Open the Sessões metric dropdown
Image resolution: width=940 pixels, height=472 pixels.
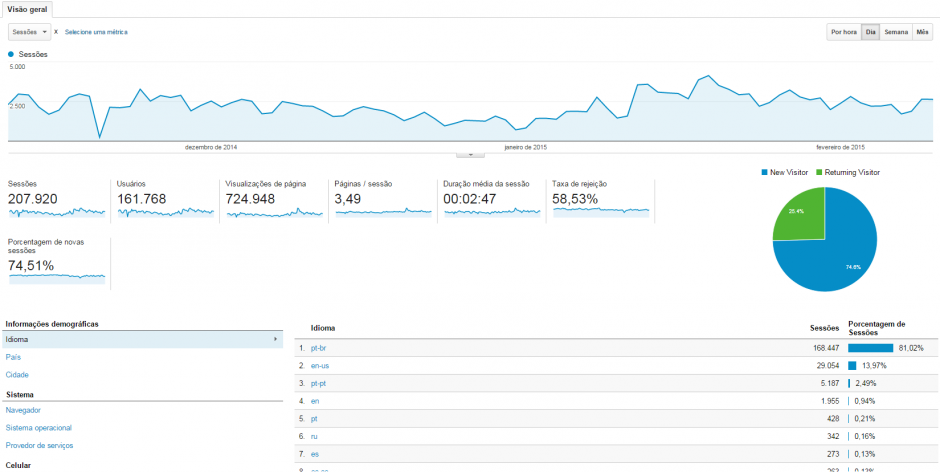29,32
